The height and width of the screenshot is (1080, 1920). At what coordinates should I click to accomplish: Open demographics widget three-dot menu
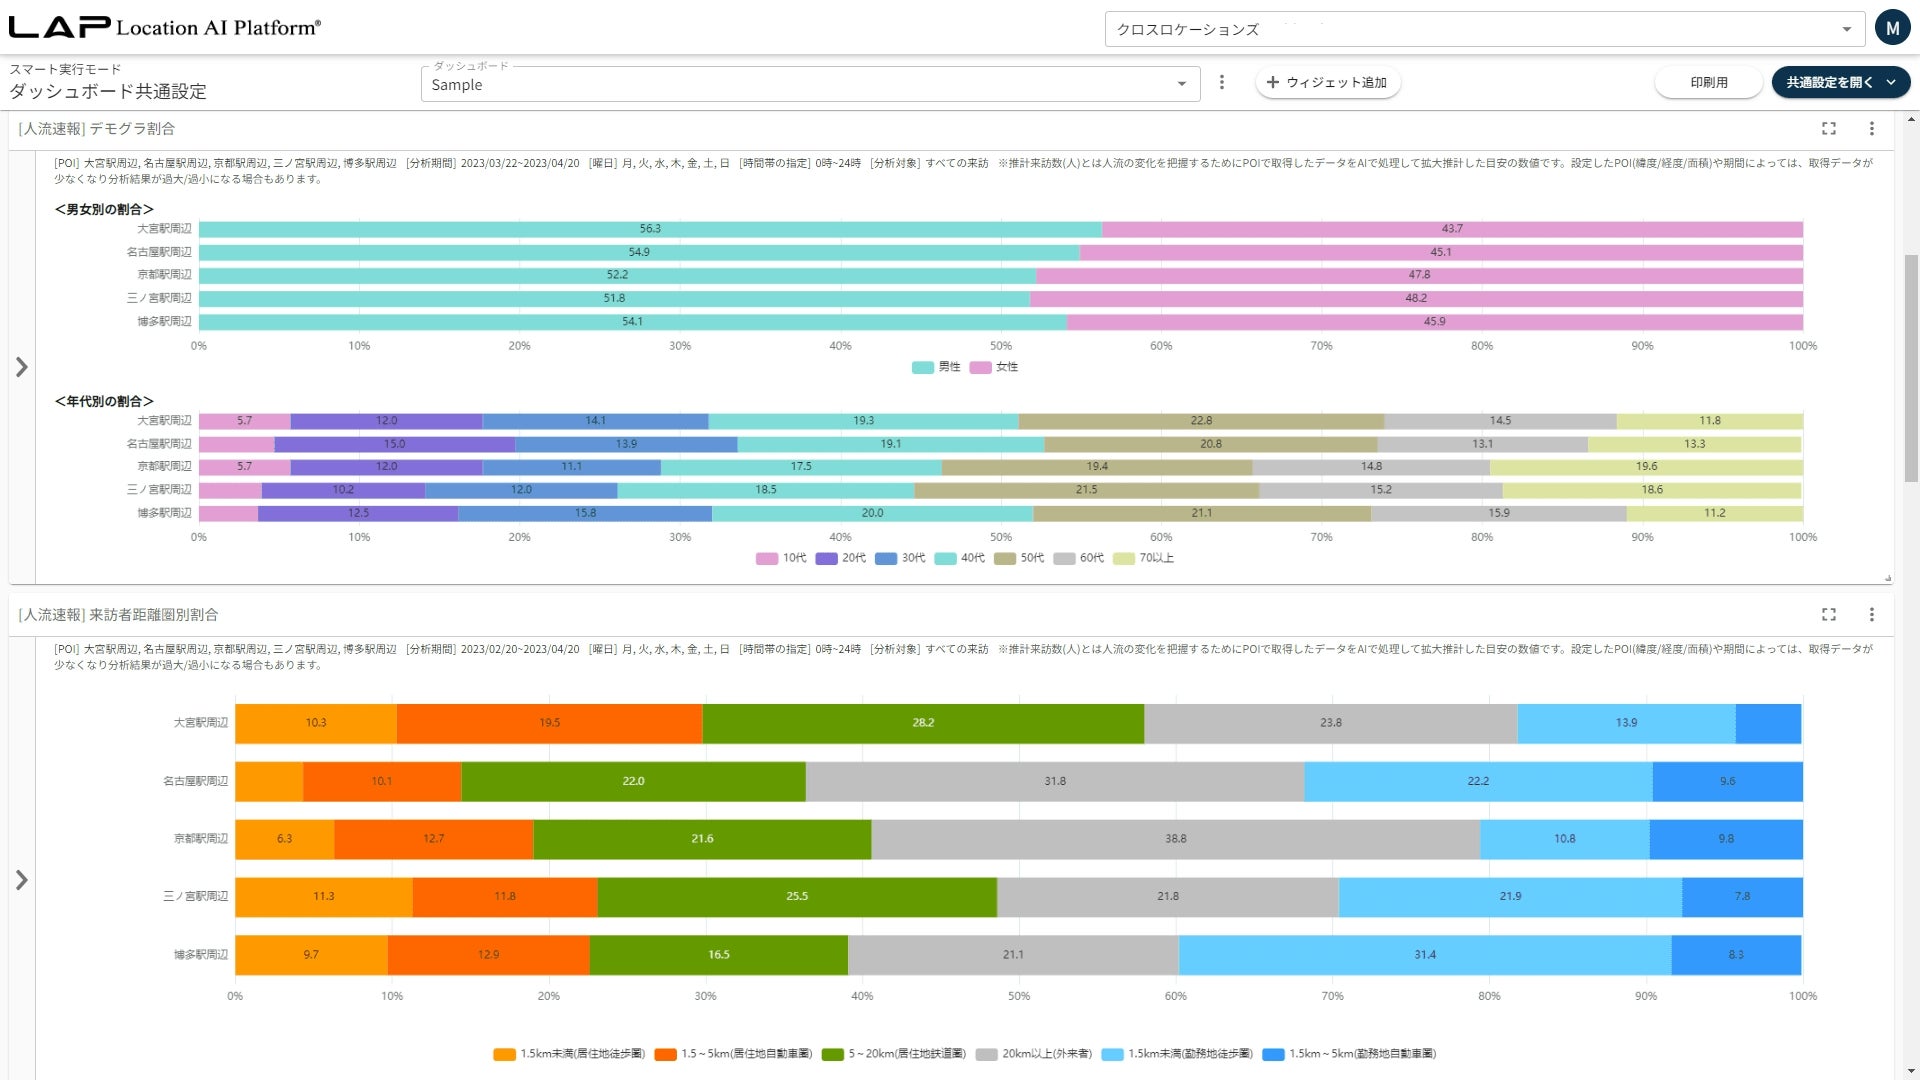[1872, 128]
